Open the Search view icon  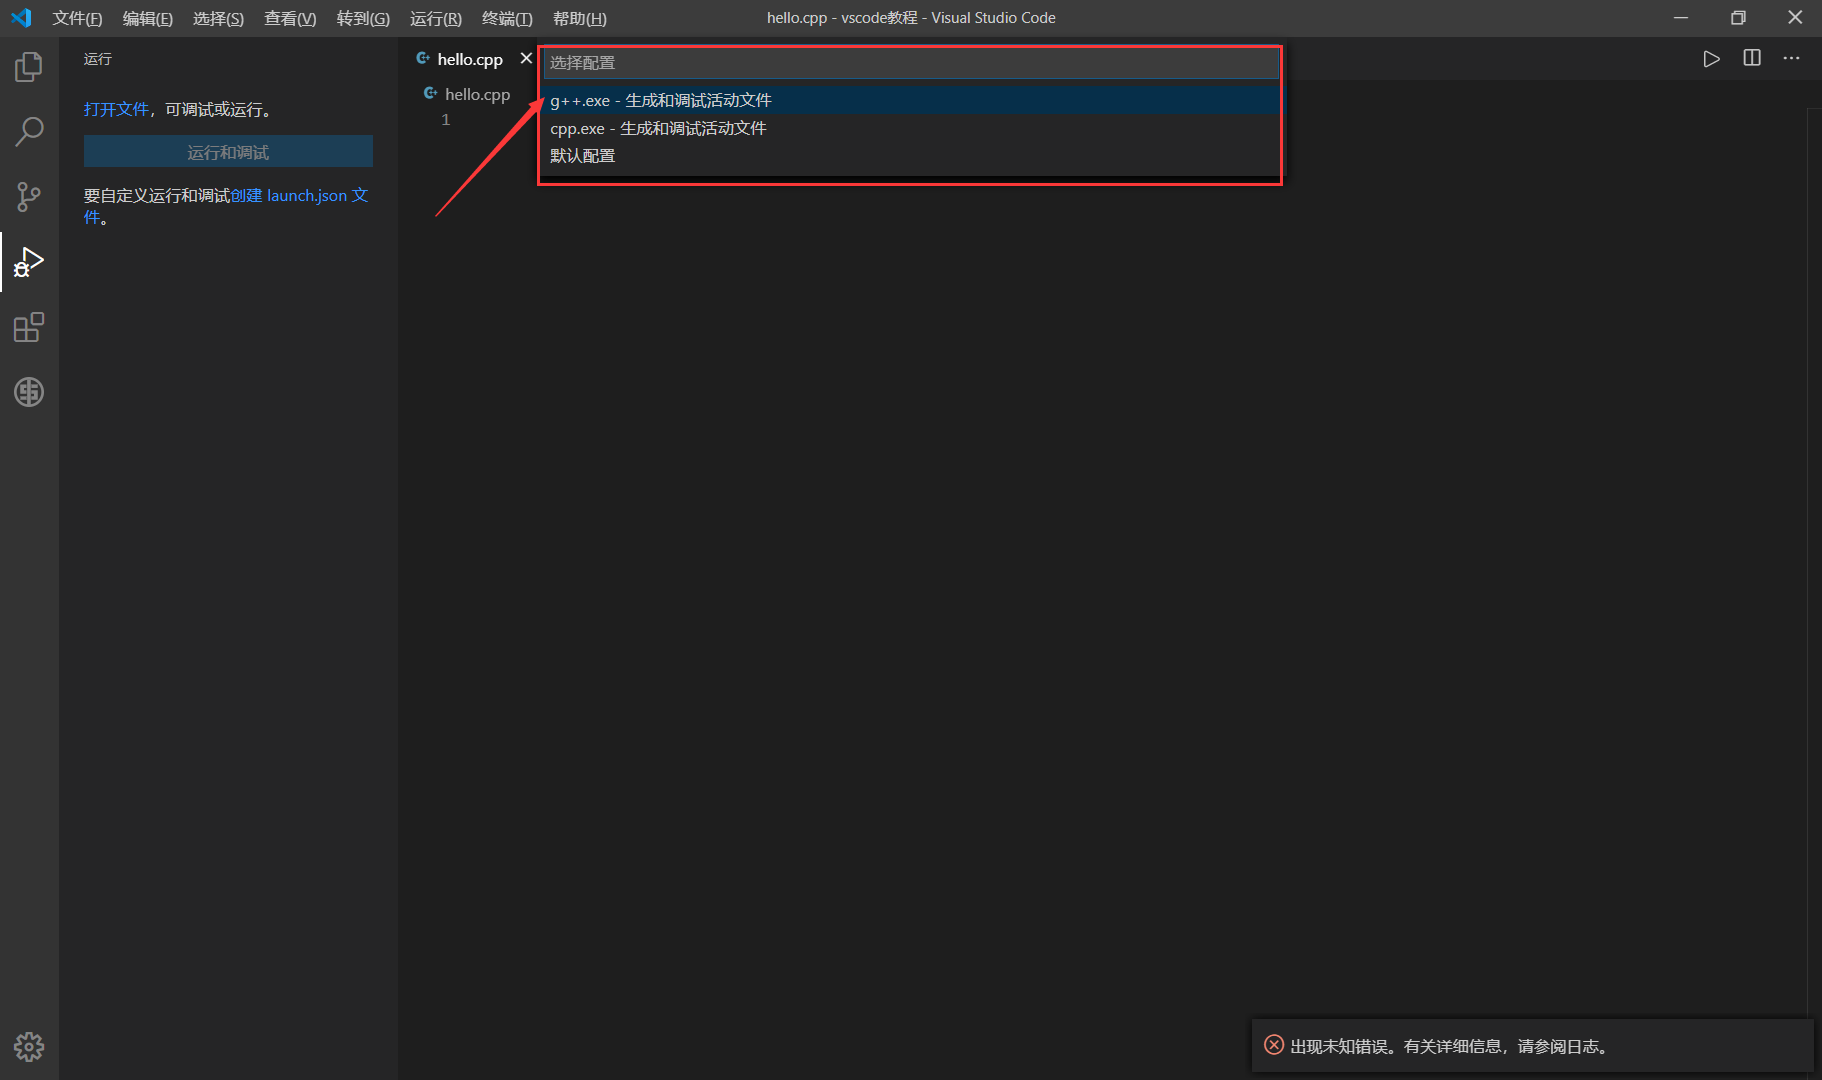coord(29,131)
